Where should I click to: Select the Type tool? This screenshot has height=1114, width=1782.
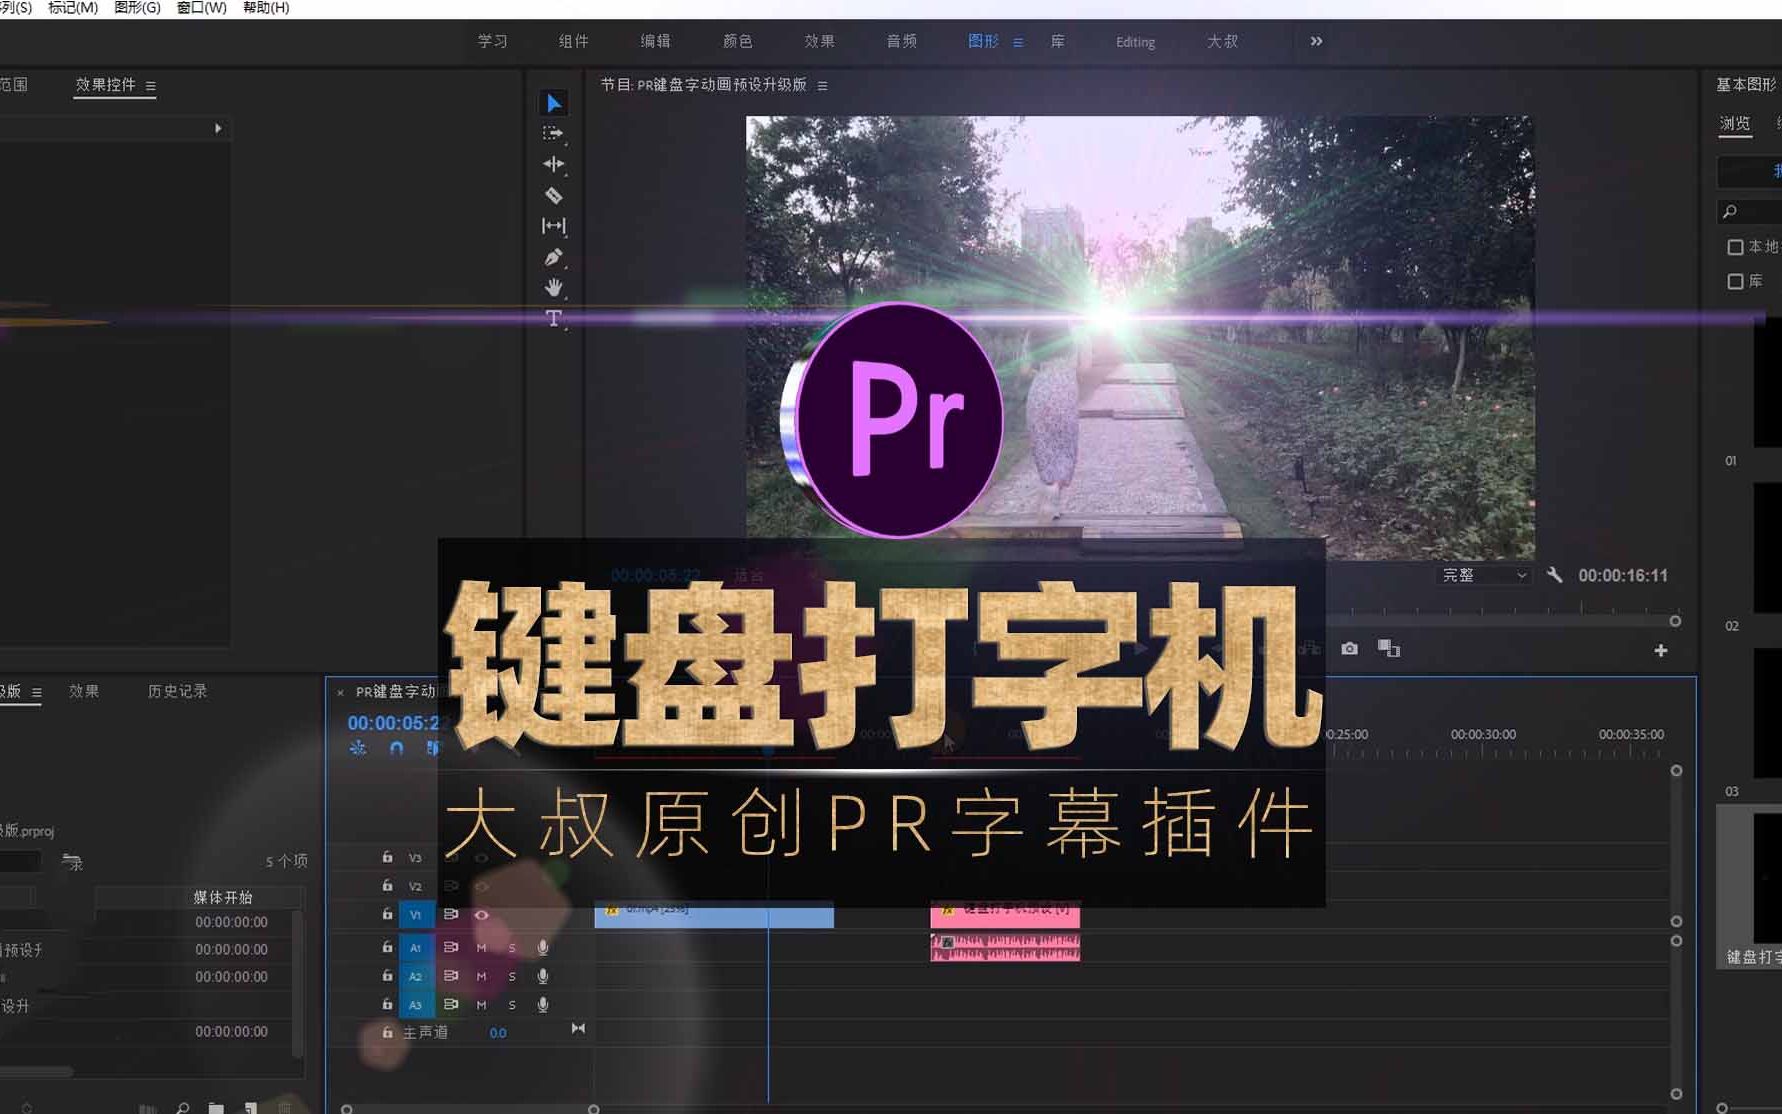pos(553,319)
